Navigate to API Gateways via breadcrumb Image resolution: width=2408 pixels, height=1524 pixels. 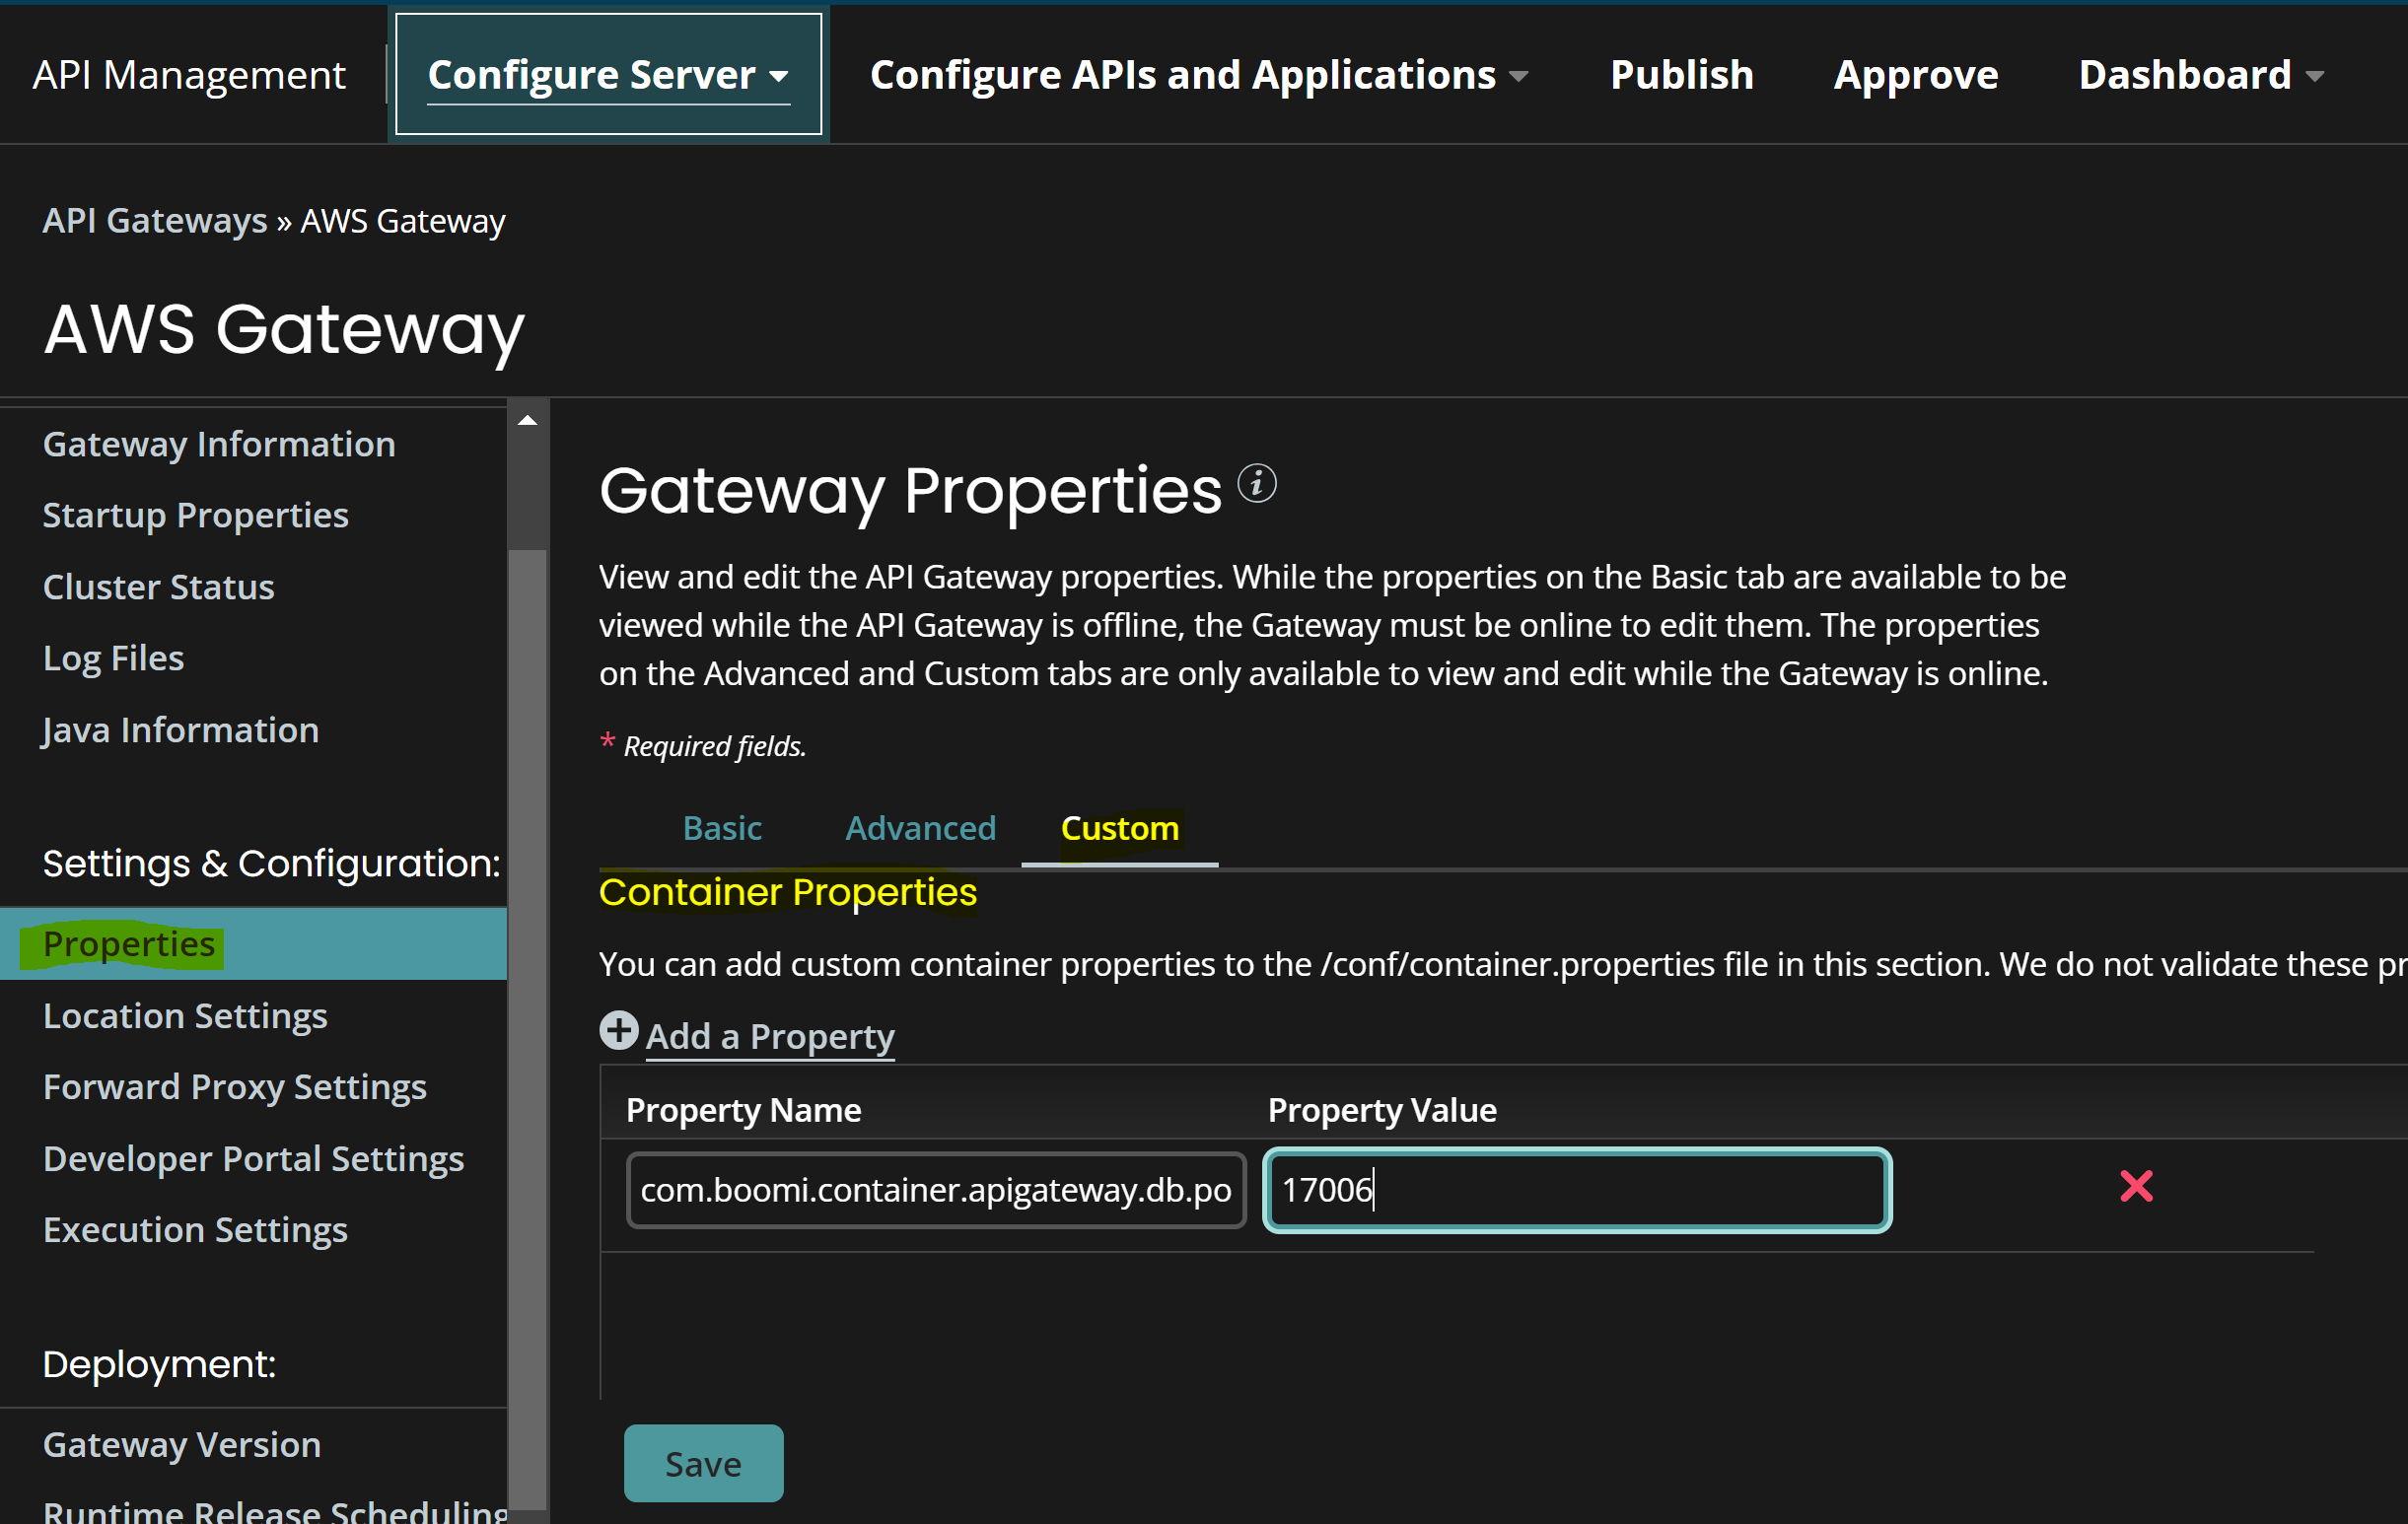pyautogui.click(x=155, y=220)
